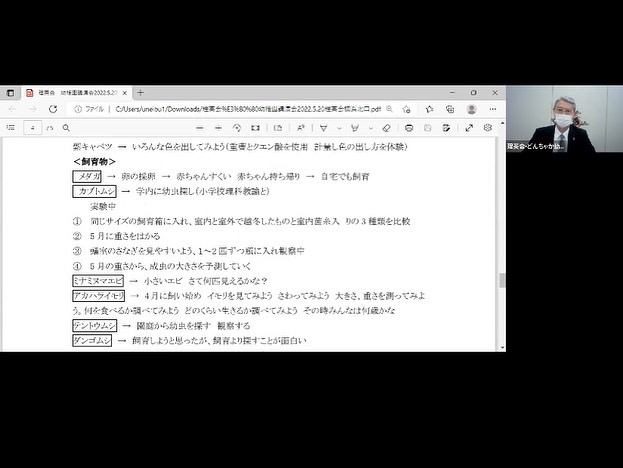Screen dimensions: 623x468
Task: Open the Favorites list
Action: [x=429, y=109]
